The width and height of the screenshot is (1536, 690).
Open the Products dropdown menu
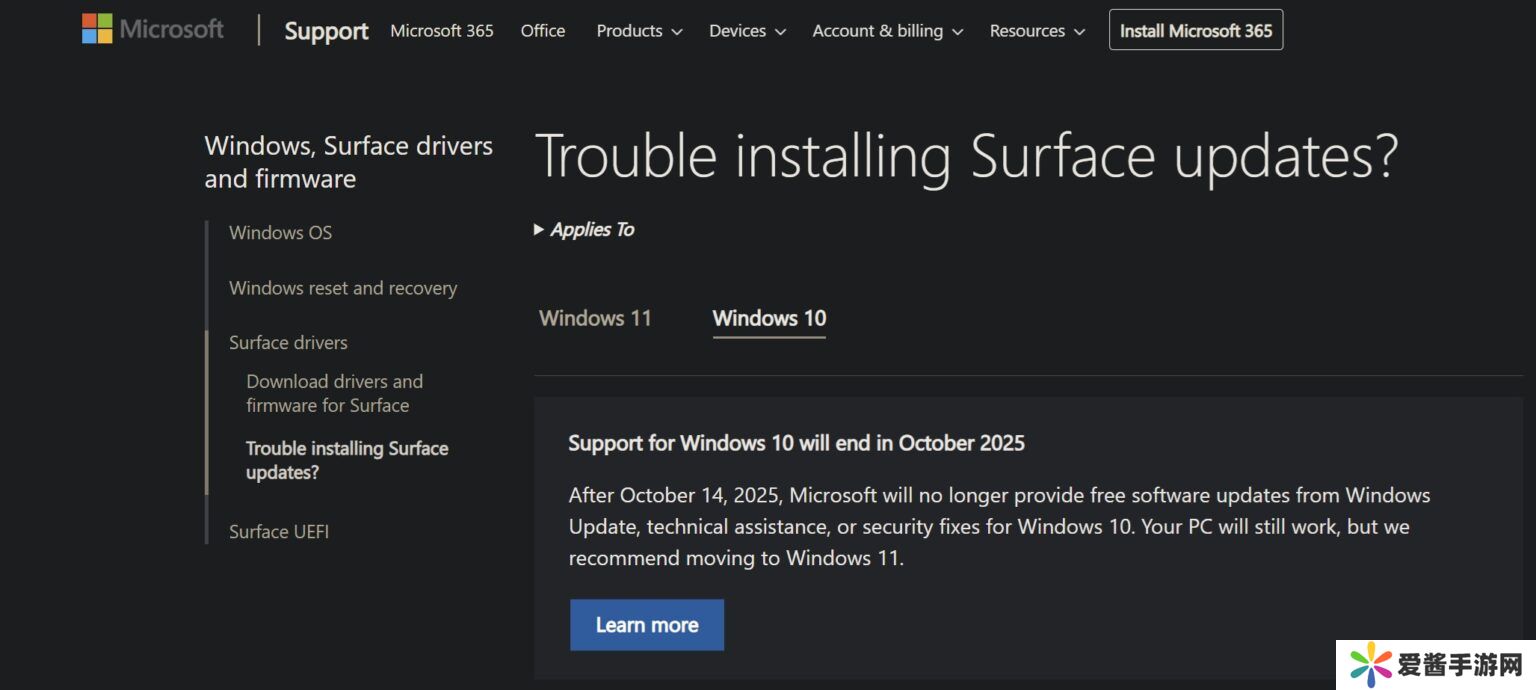tap(639, 31)
